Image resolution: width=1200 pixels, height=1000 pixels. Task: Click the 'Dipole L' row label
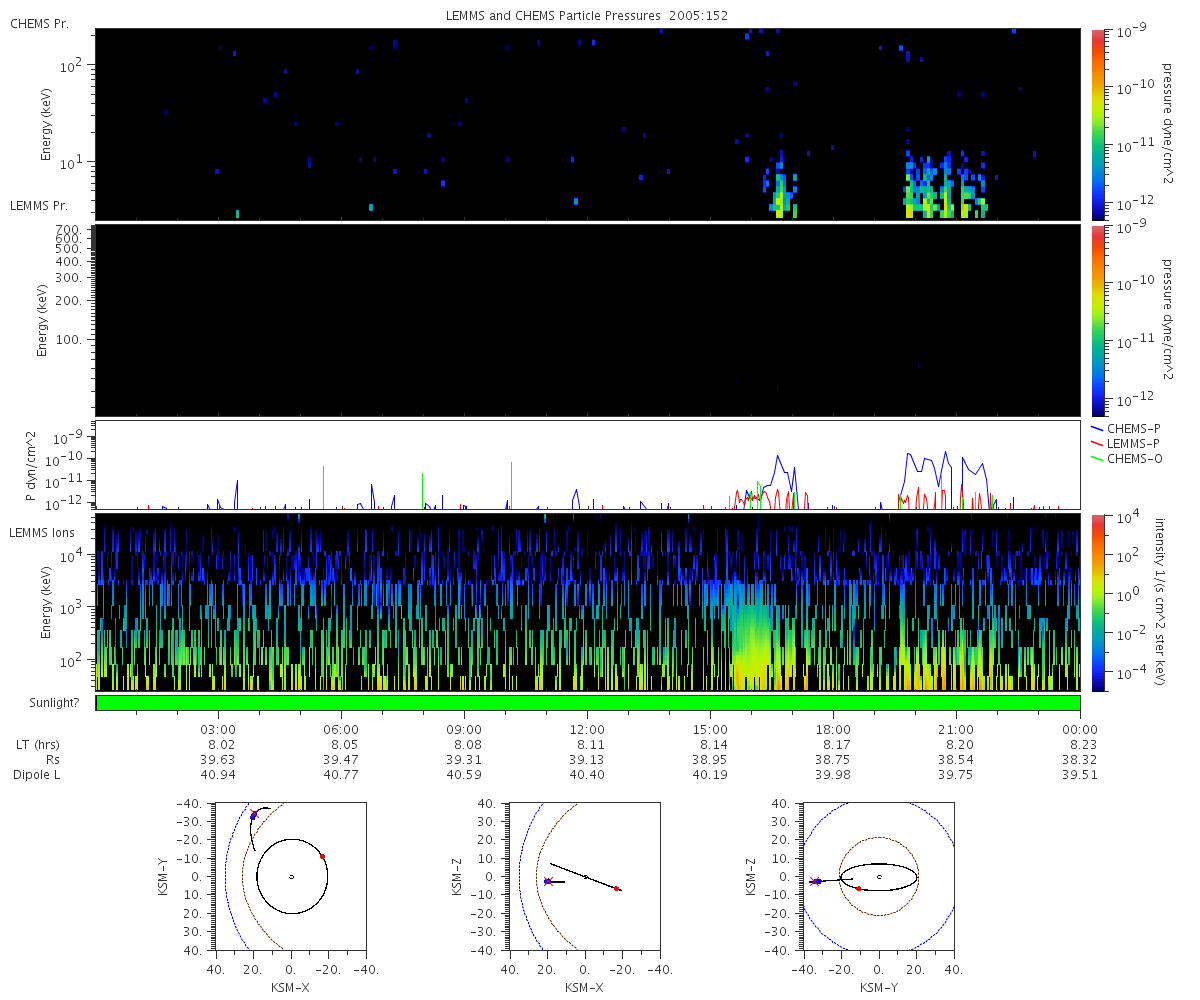coord(38,775)
